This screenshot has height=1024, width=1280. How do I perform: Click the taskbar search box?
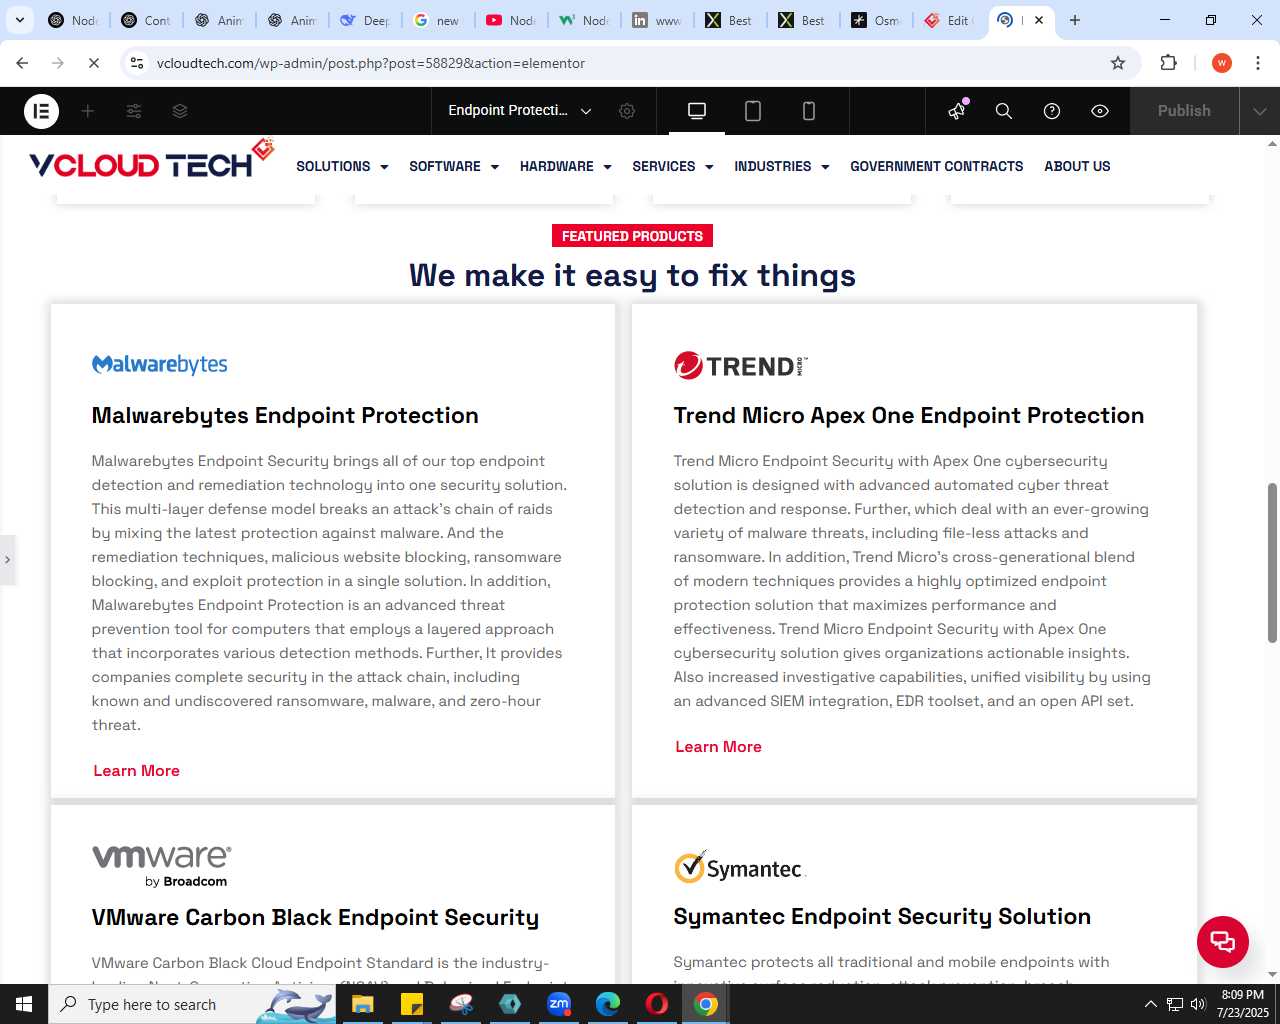pyautogui.click(x=192, y=1004)
